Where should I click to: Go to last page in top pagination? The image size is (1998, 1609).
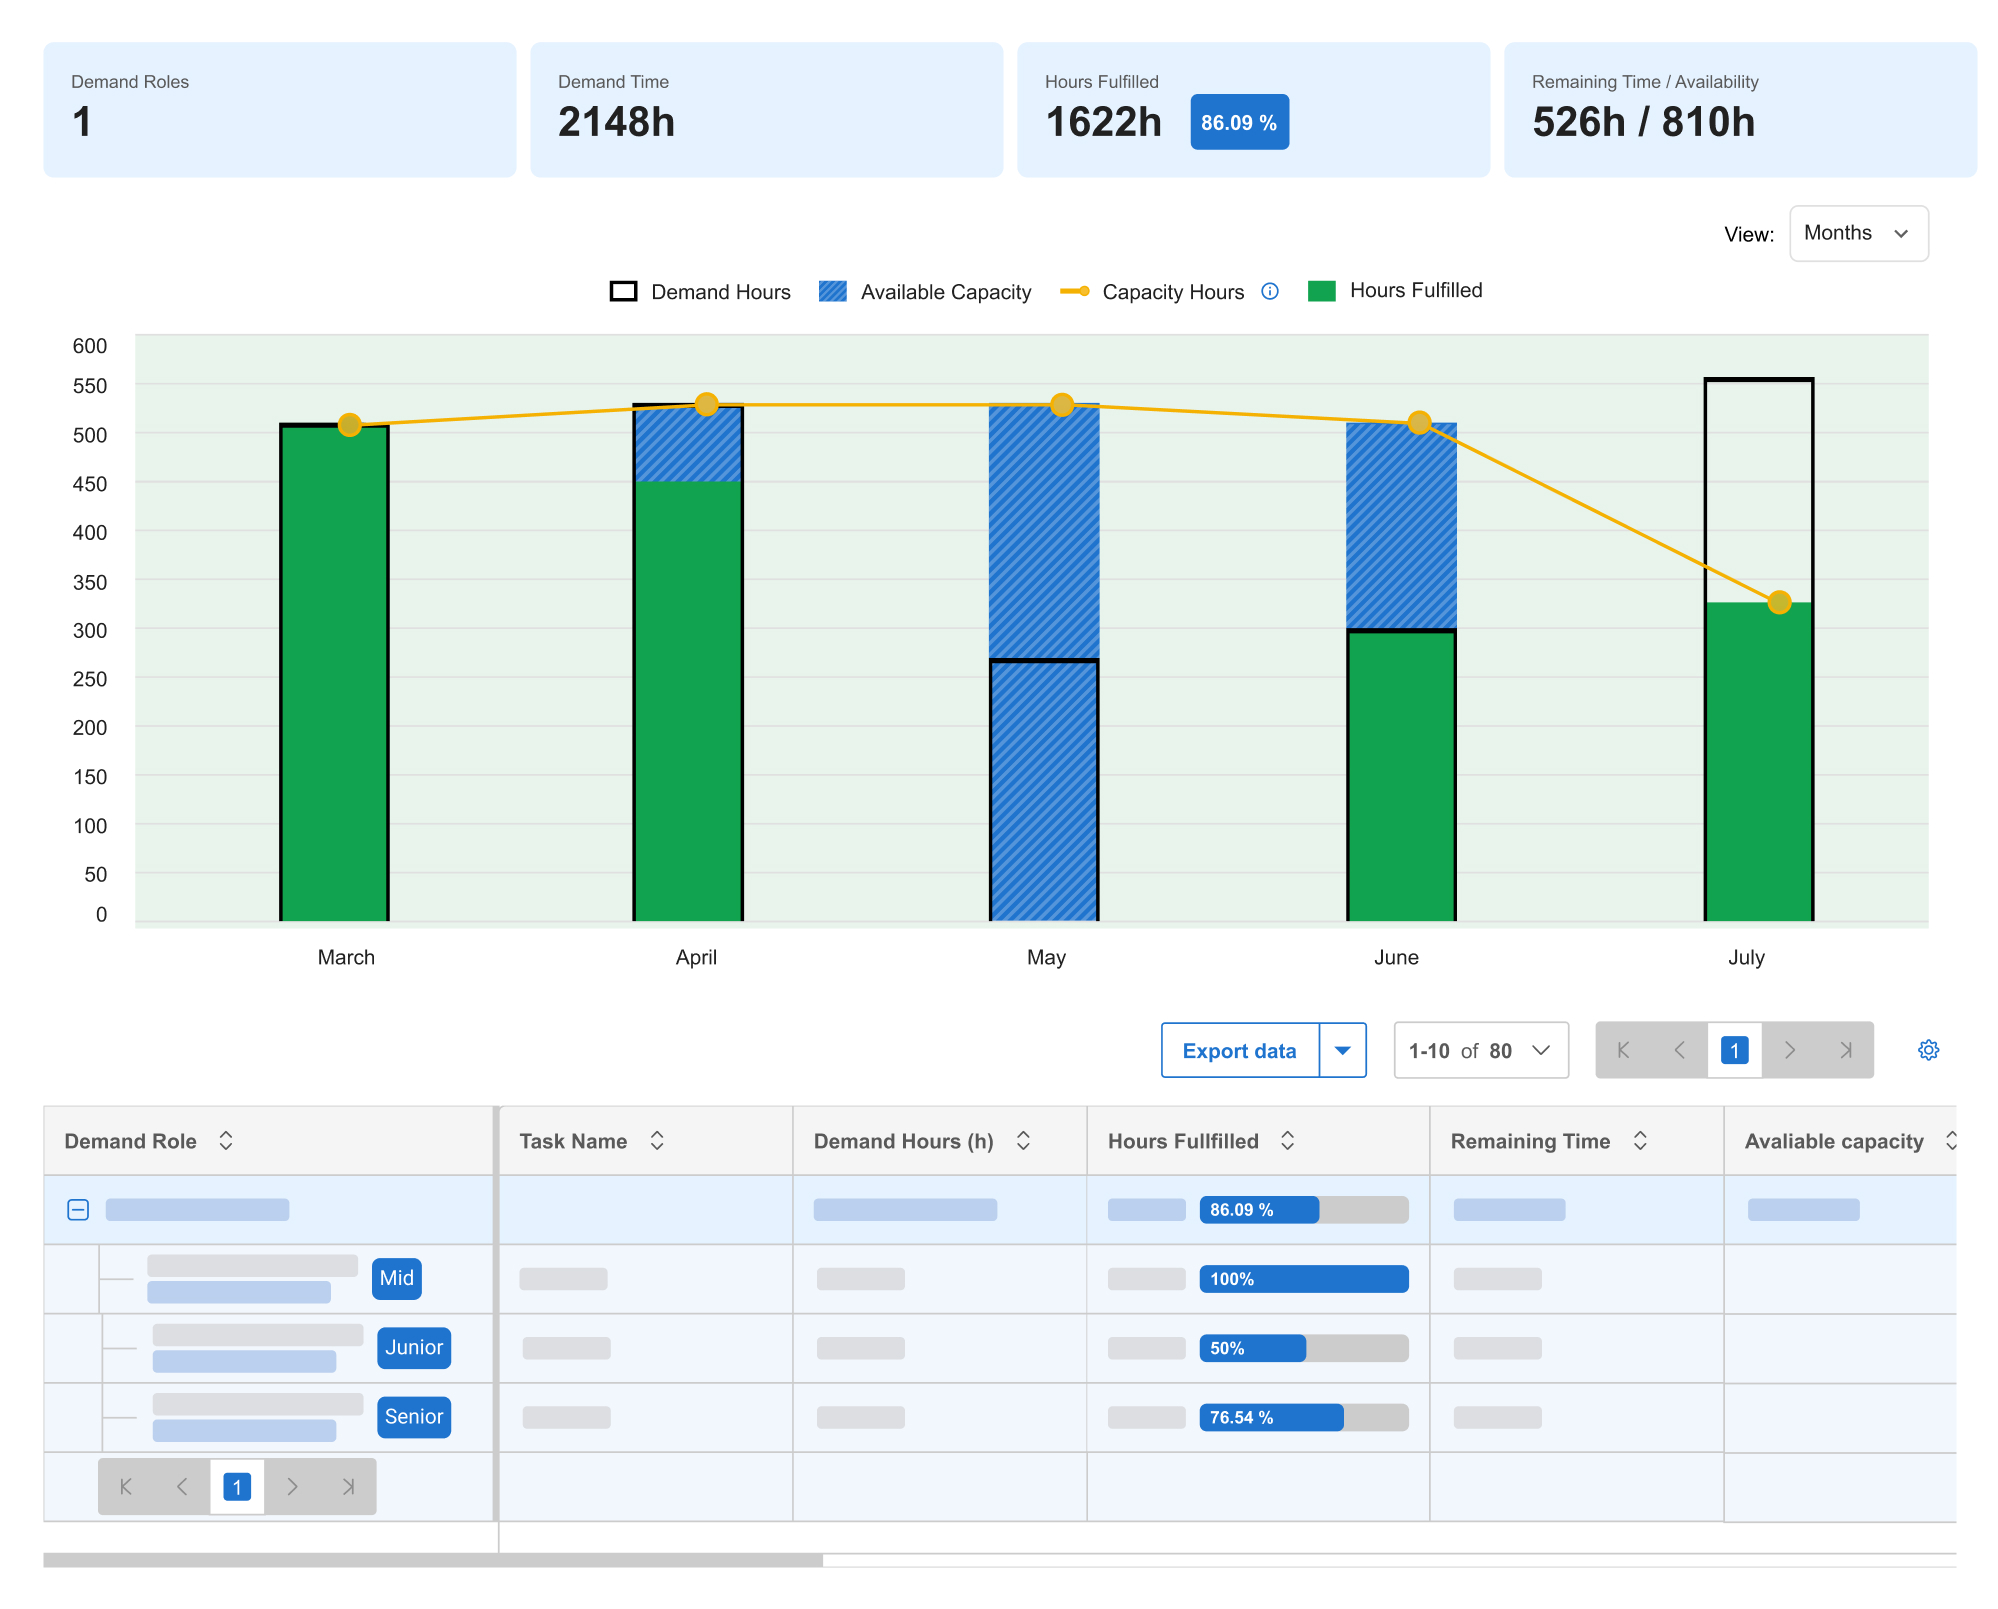[1846, 1050]
